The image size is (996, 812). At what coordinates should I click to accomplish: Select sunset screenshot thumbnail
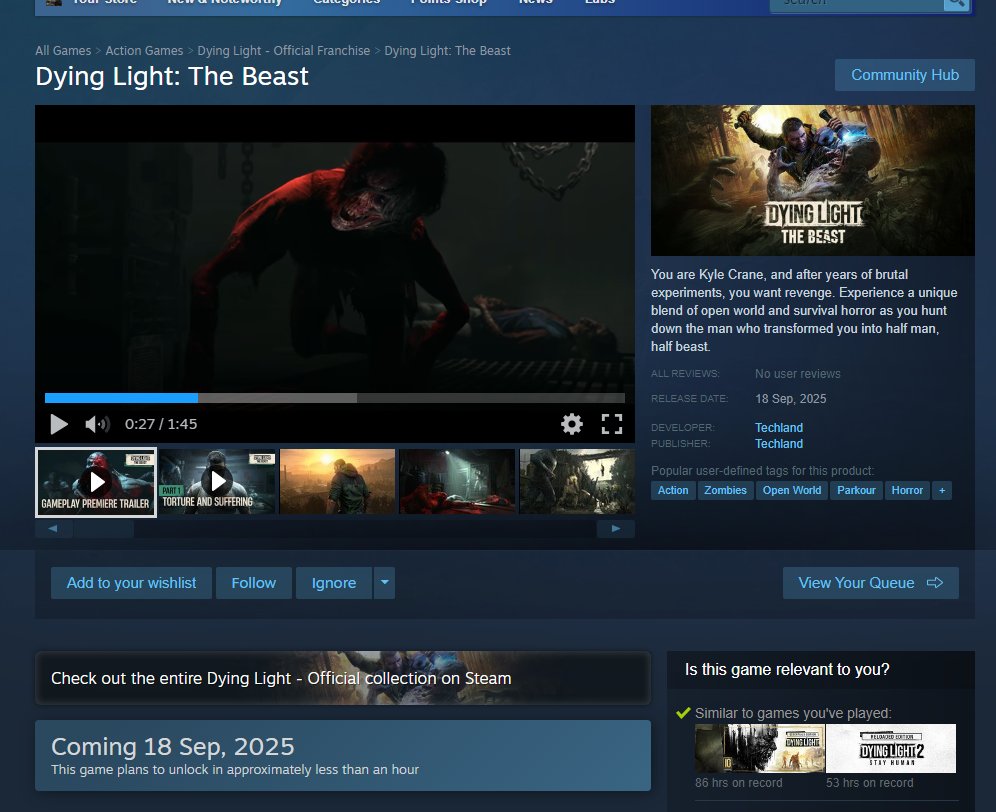tap(337, 481)
